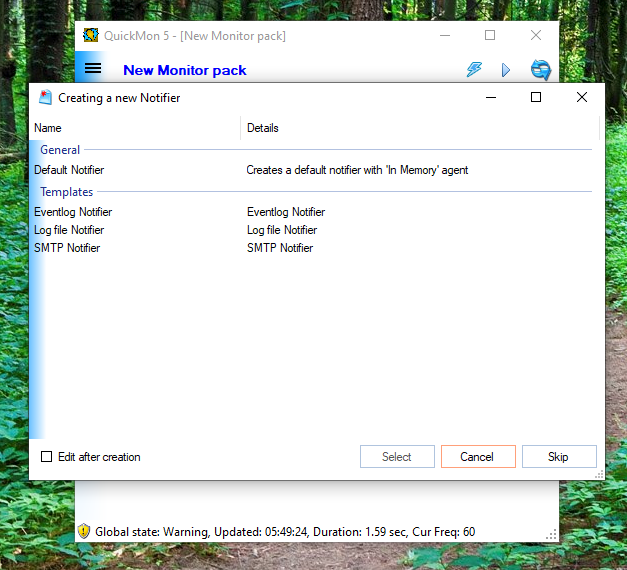Click the lightning bolt refresh icon
The height and width of the screenshot is (570, 627).
coord(474,70)
